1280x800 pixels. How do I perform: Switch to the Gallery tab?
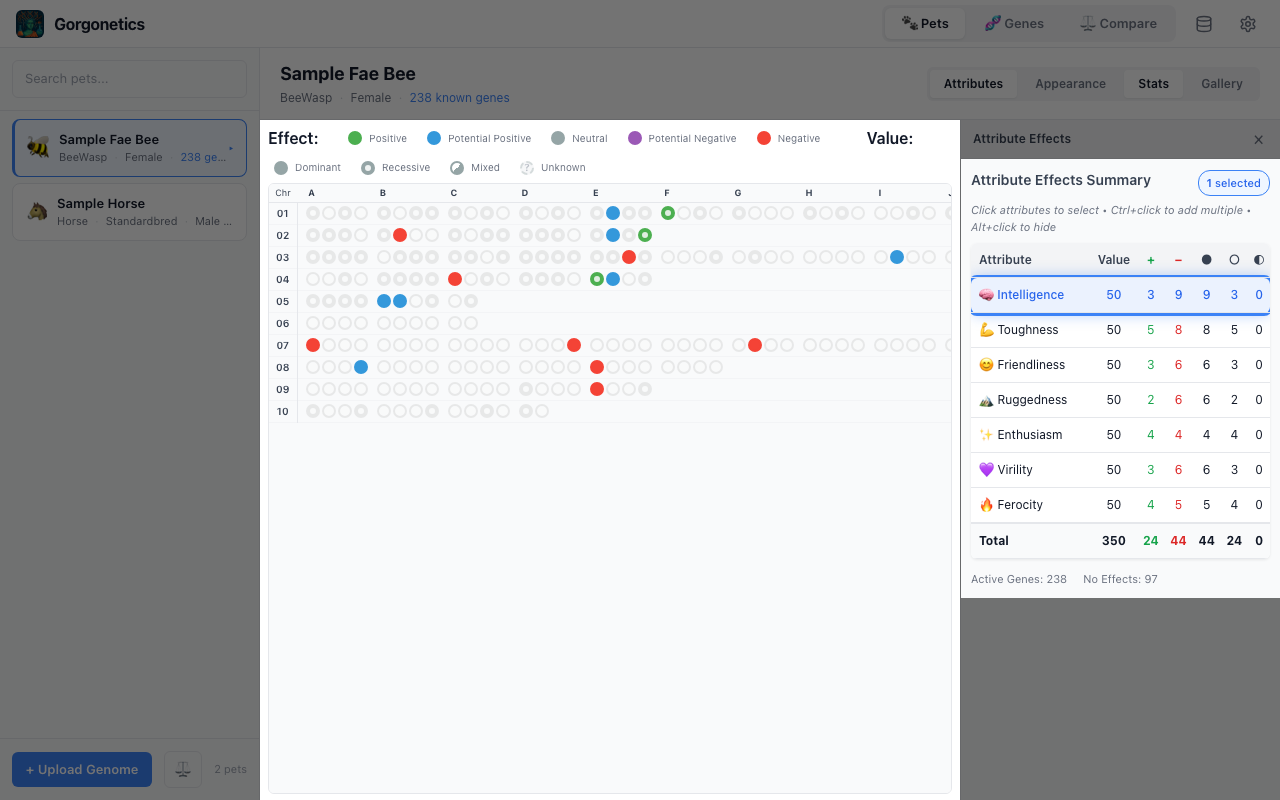(x=1220, y=83)
